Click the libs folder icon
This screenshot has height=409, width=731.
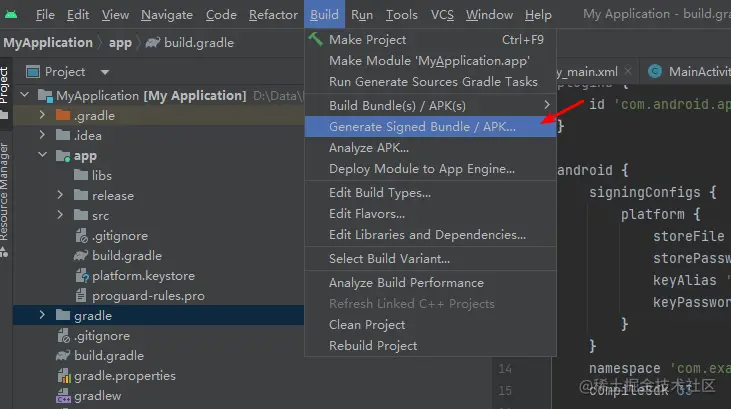pos(82,176)
